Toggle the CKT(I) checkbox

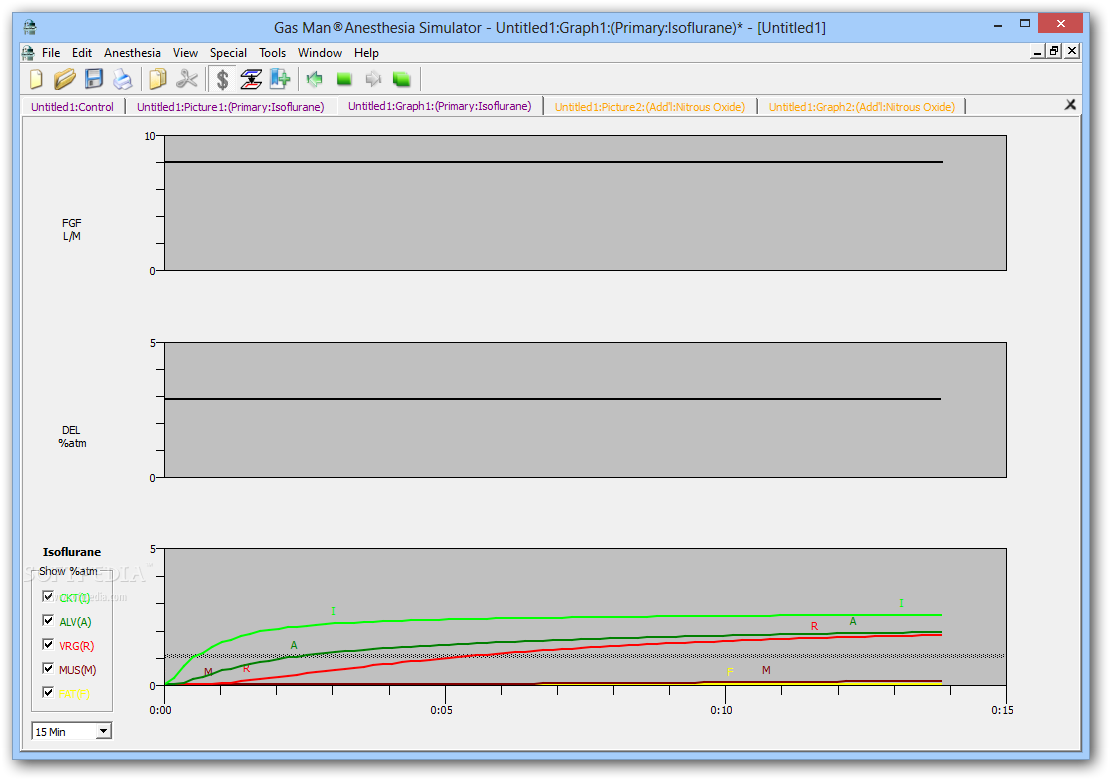point(48,597)
